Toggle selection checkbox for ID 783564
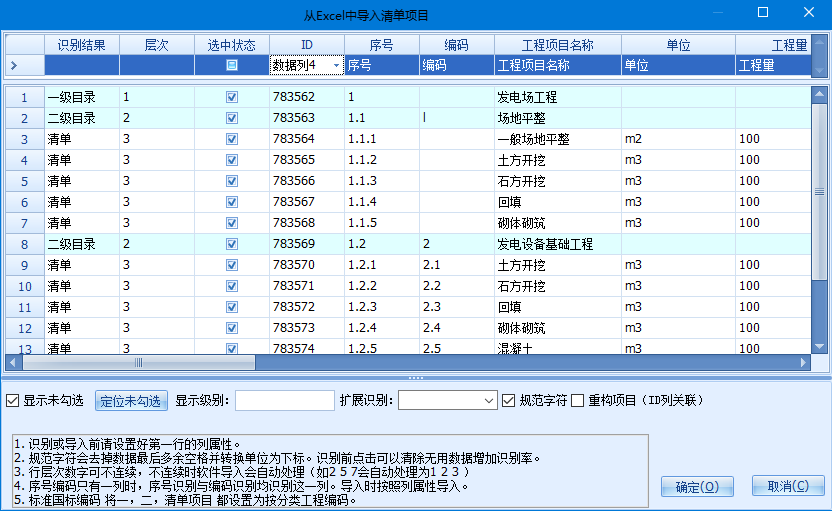832x511 pixels. [232, 139]
